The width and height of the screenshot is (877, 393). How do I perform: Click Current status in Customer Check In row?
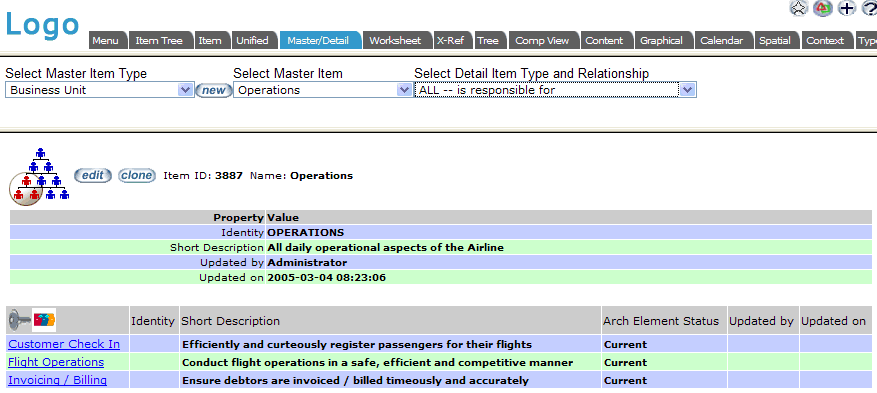coord(625,344)
